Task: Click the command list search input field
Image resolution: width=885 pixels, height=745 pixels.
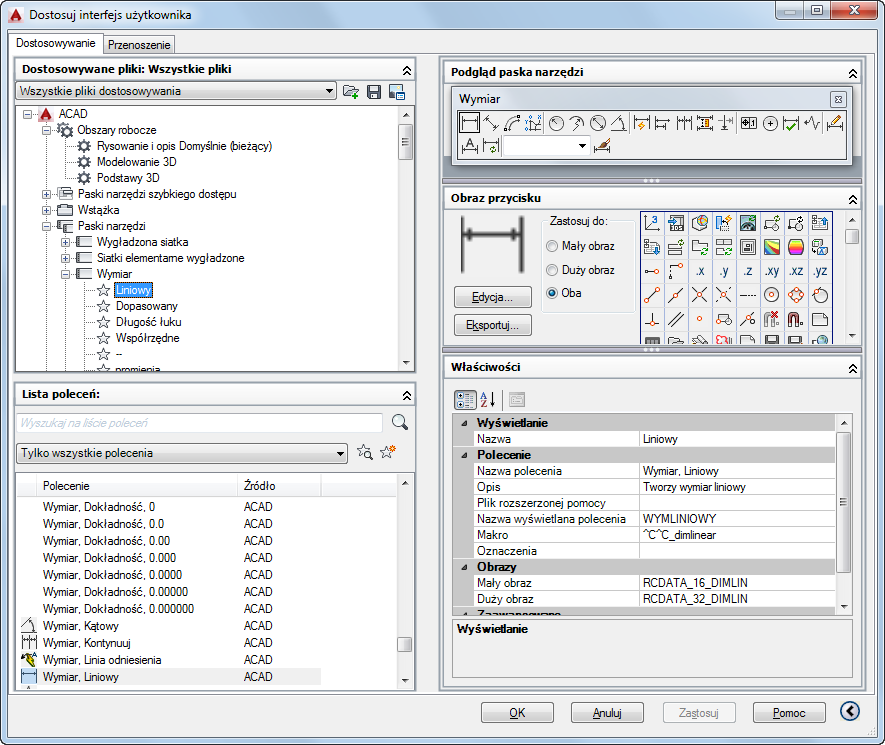Action: coord(199,423)
